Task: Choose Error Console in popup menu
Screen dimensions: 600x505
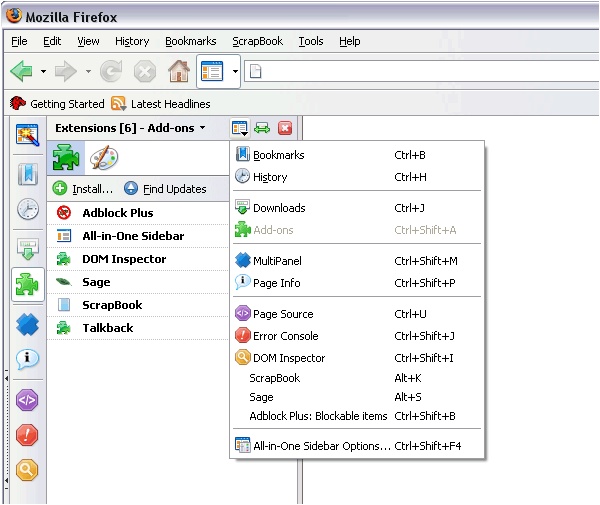Action: click(357, 336)
